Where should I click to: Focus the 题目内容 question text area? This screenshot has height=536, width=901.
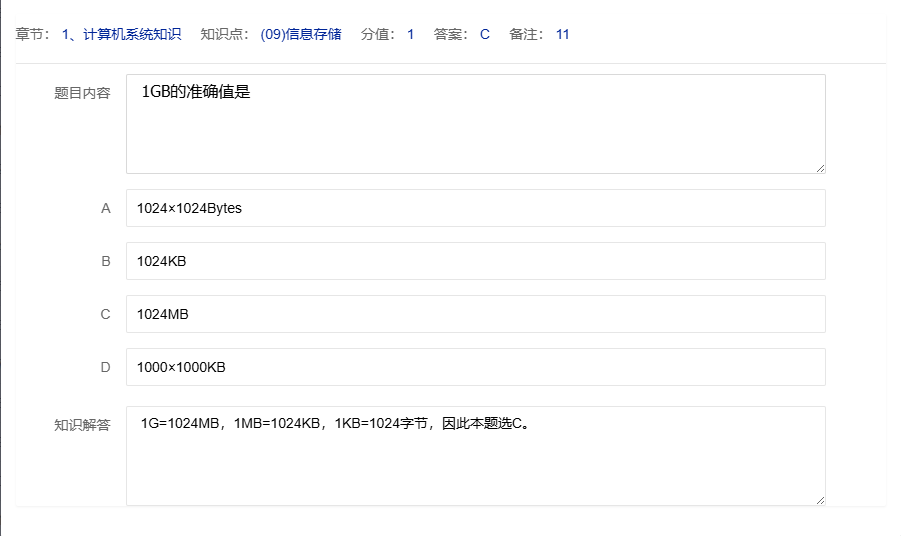pyautogui.click(x=475, y=124)
